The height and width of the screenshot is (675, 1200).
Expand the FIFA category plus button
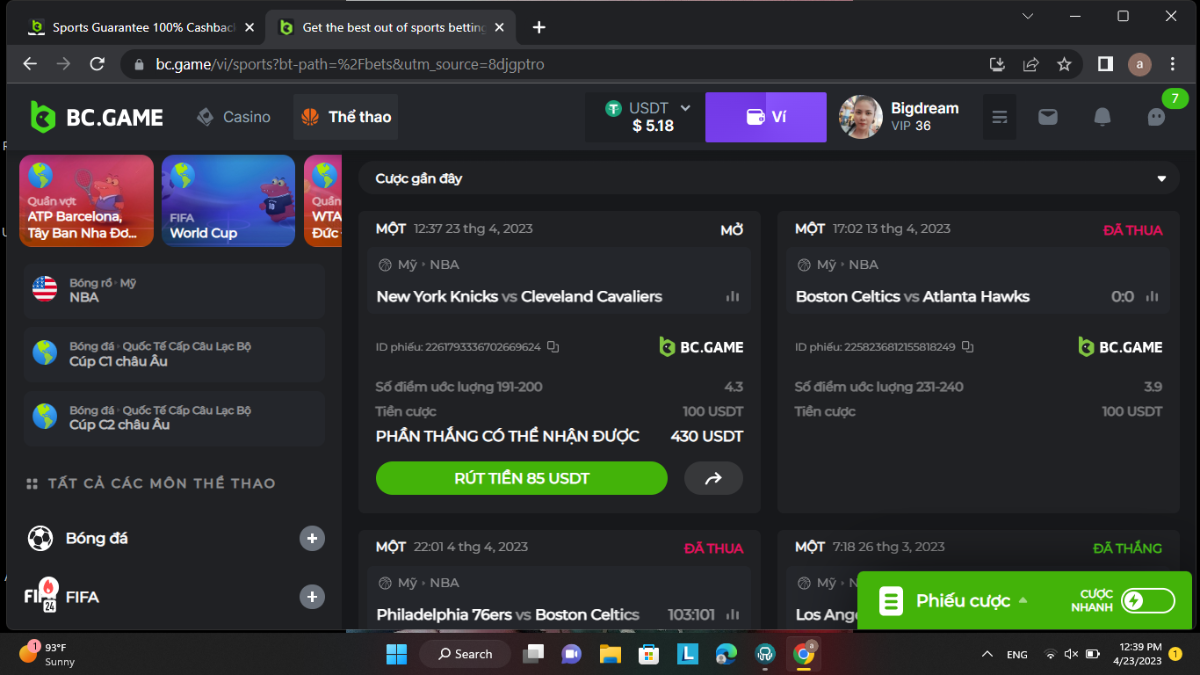coord(312,597)
